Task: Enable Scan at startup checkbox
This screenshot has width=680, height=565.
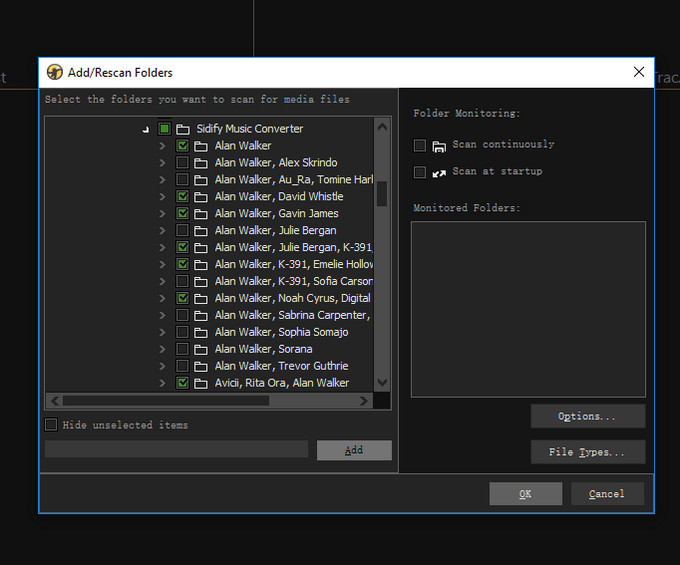Action: [x=419, y=172]
